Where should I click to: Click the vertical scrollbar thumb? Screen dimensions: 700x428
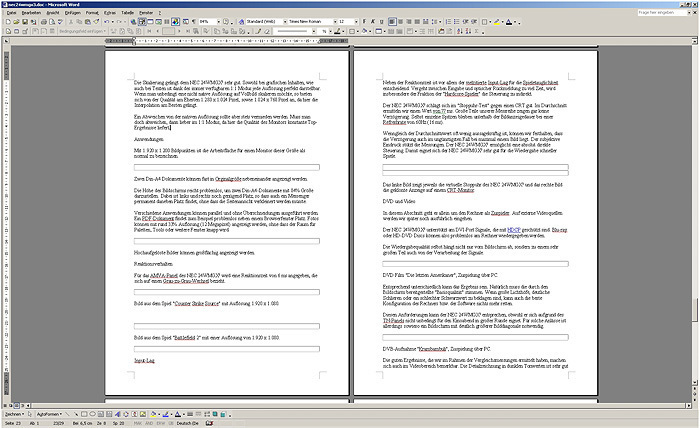tap(695, 309)
